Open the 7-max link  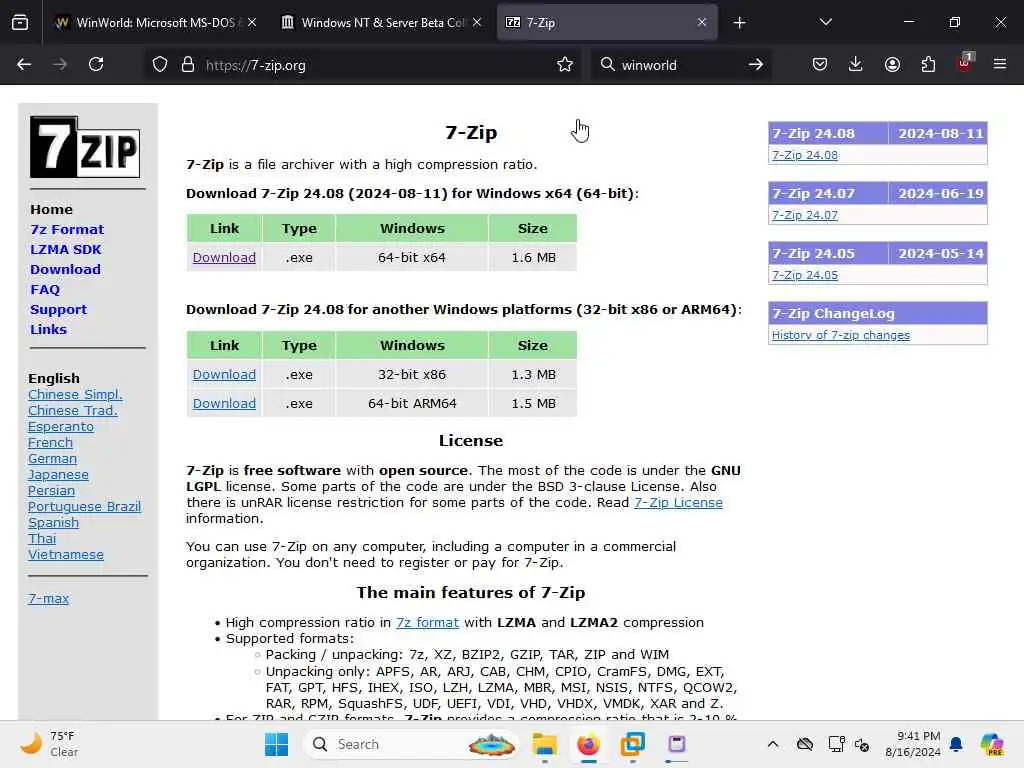48,599
